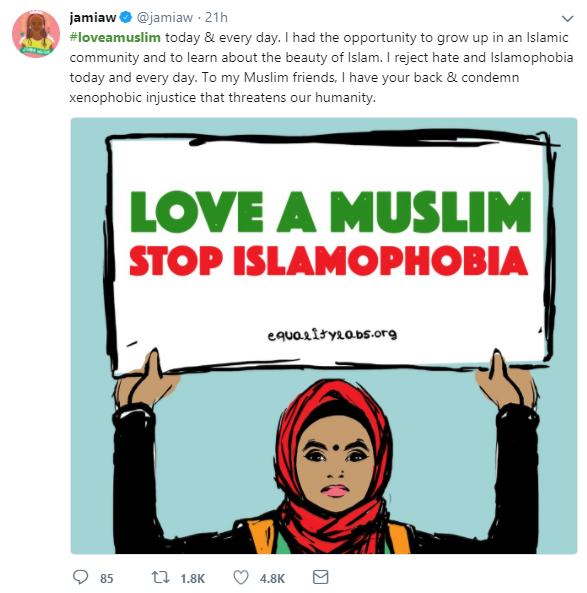View the 85 replies count
587x593 pixels.
pos(107,578)
